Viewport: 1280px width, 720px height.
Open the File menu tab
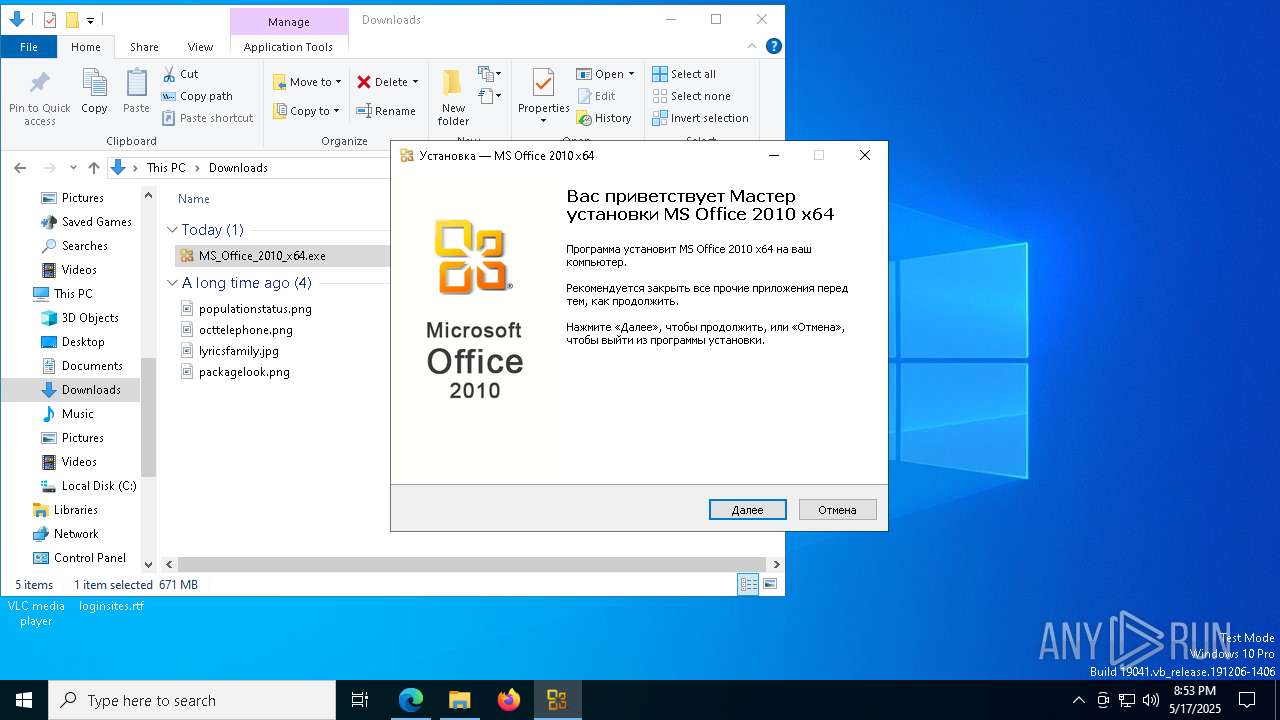click(29, 47)
